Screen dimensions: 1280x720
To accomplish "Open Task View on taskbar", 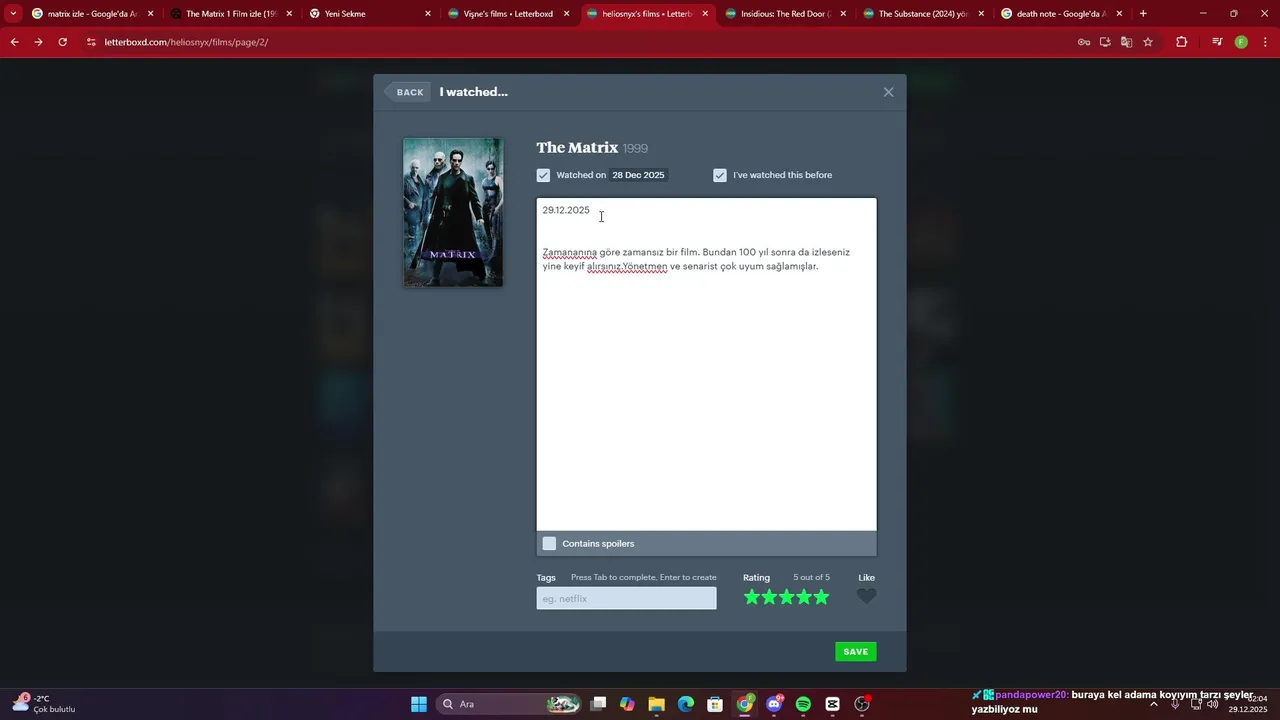I will (598, 704).
